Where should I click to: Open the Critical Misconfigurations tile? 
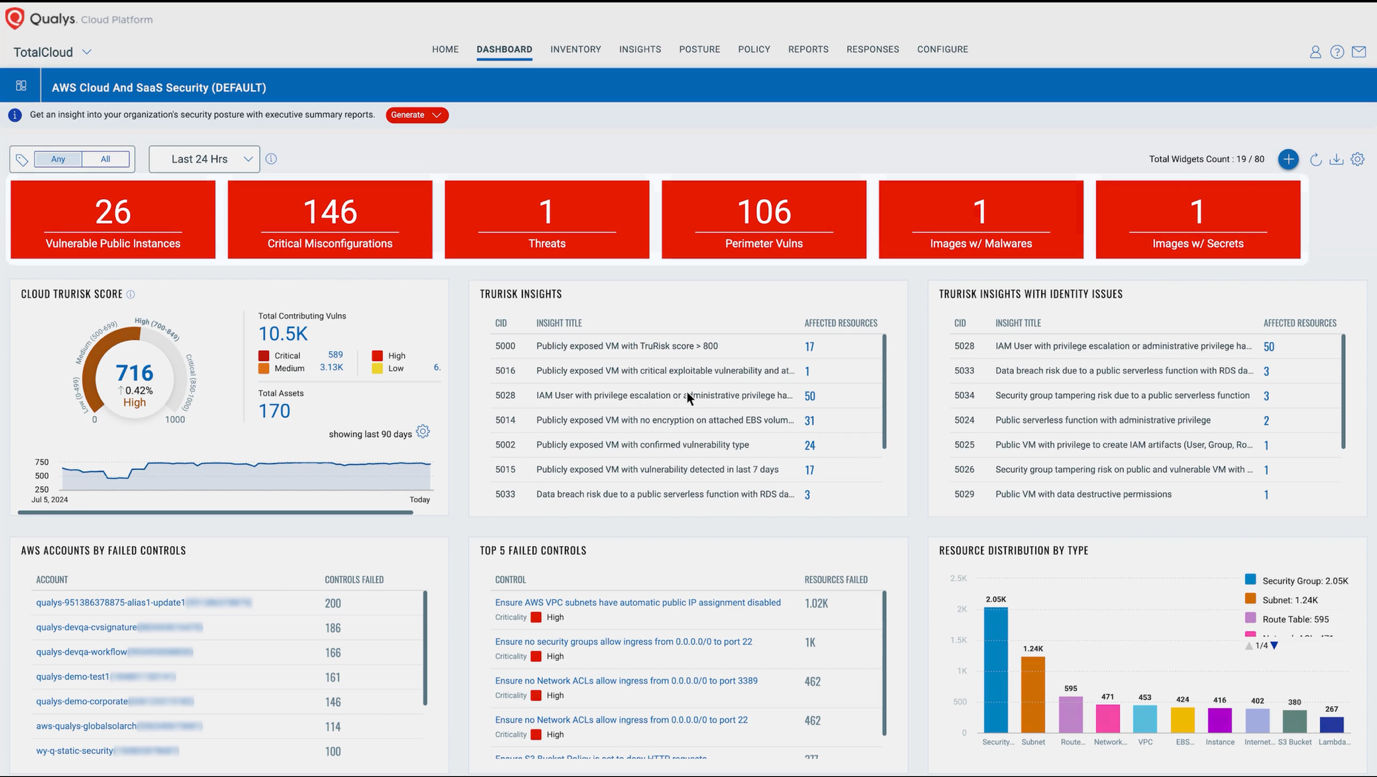point(330,220)
